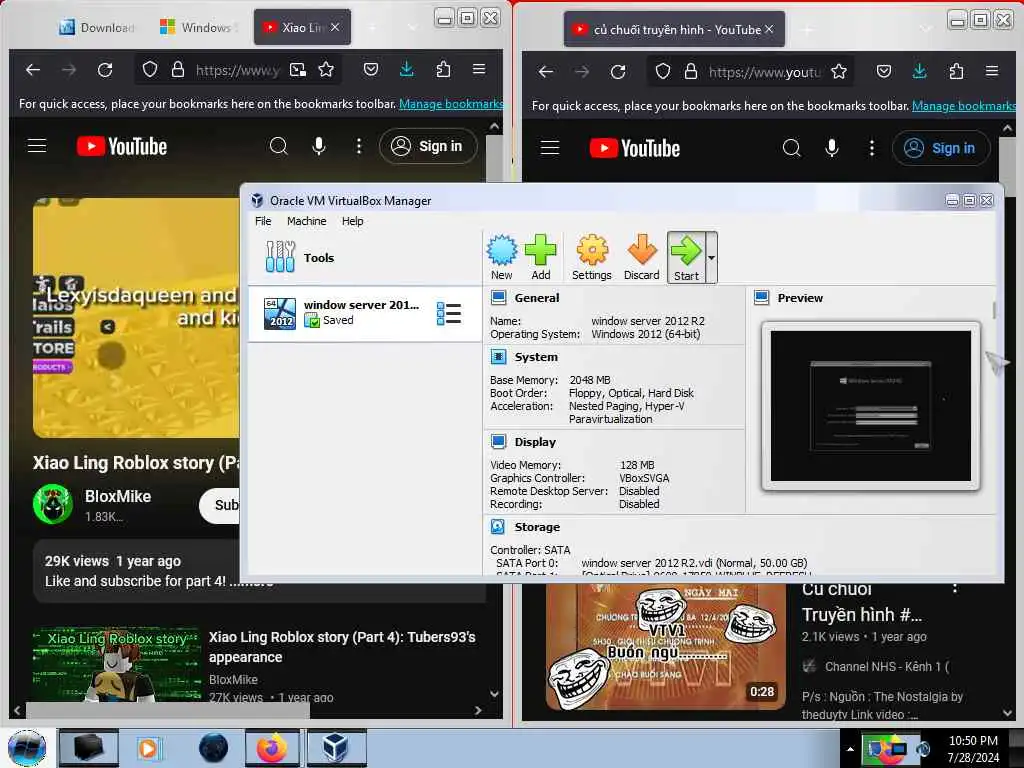Collapse the Preview section header
This screenshot has height=768, width=1024.
(x=800, y=298)
